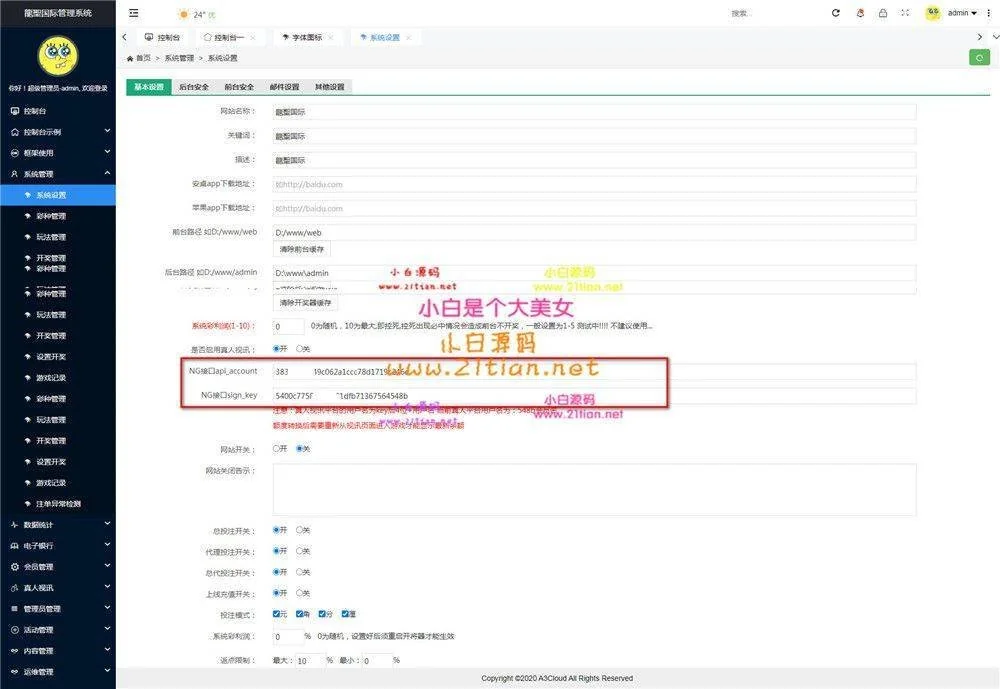
Task: Click the lock screen icon
Action: [882, 13]
